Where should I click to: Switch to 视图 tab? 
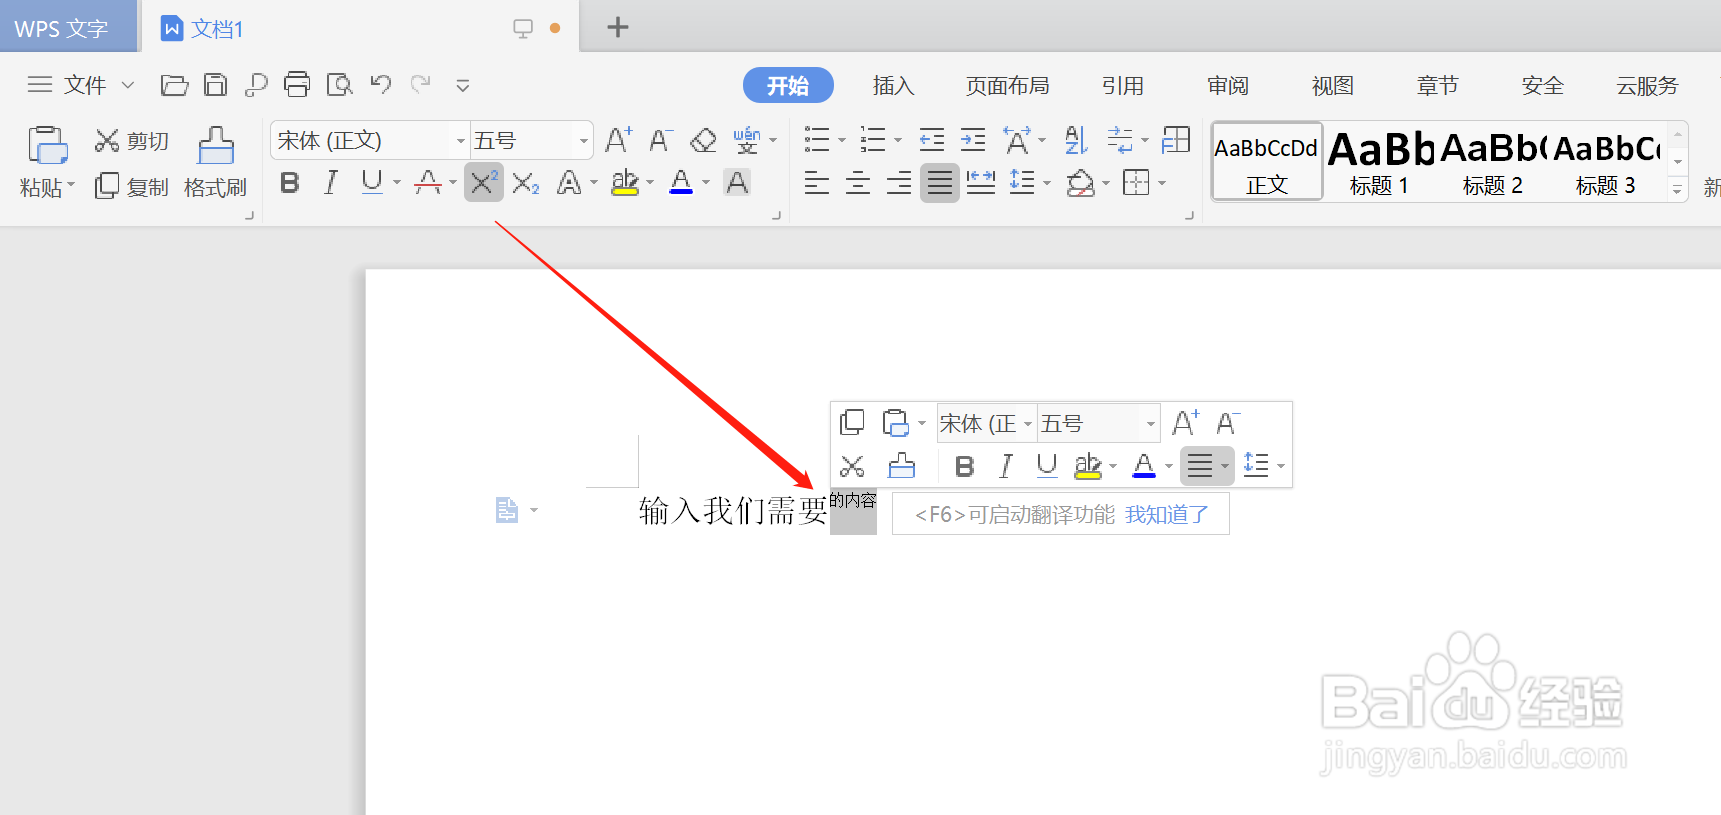click(1333, 86)
